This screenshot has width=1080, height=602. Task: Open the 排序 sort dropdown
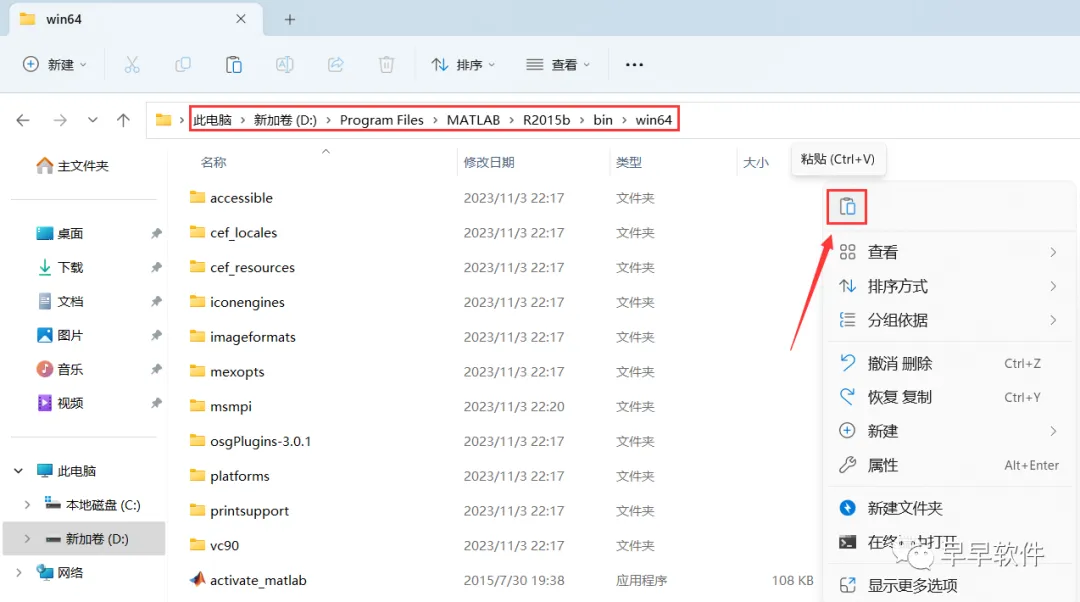tap(464, 65)
